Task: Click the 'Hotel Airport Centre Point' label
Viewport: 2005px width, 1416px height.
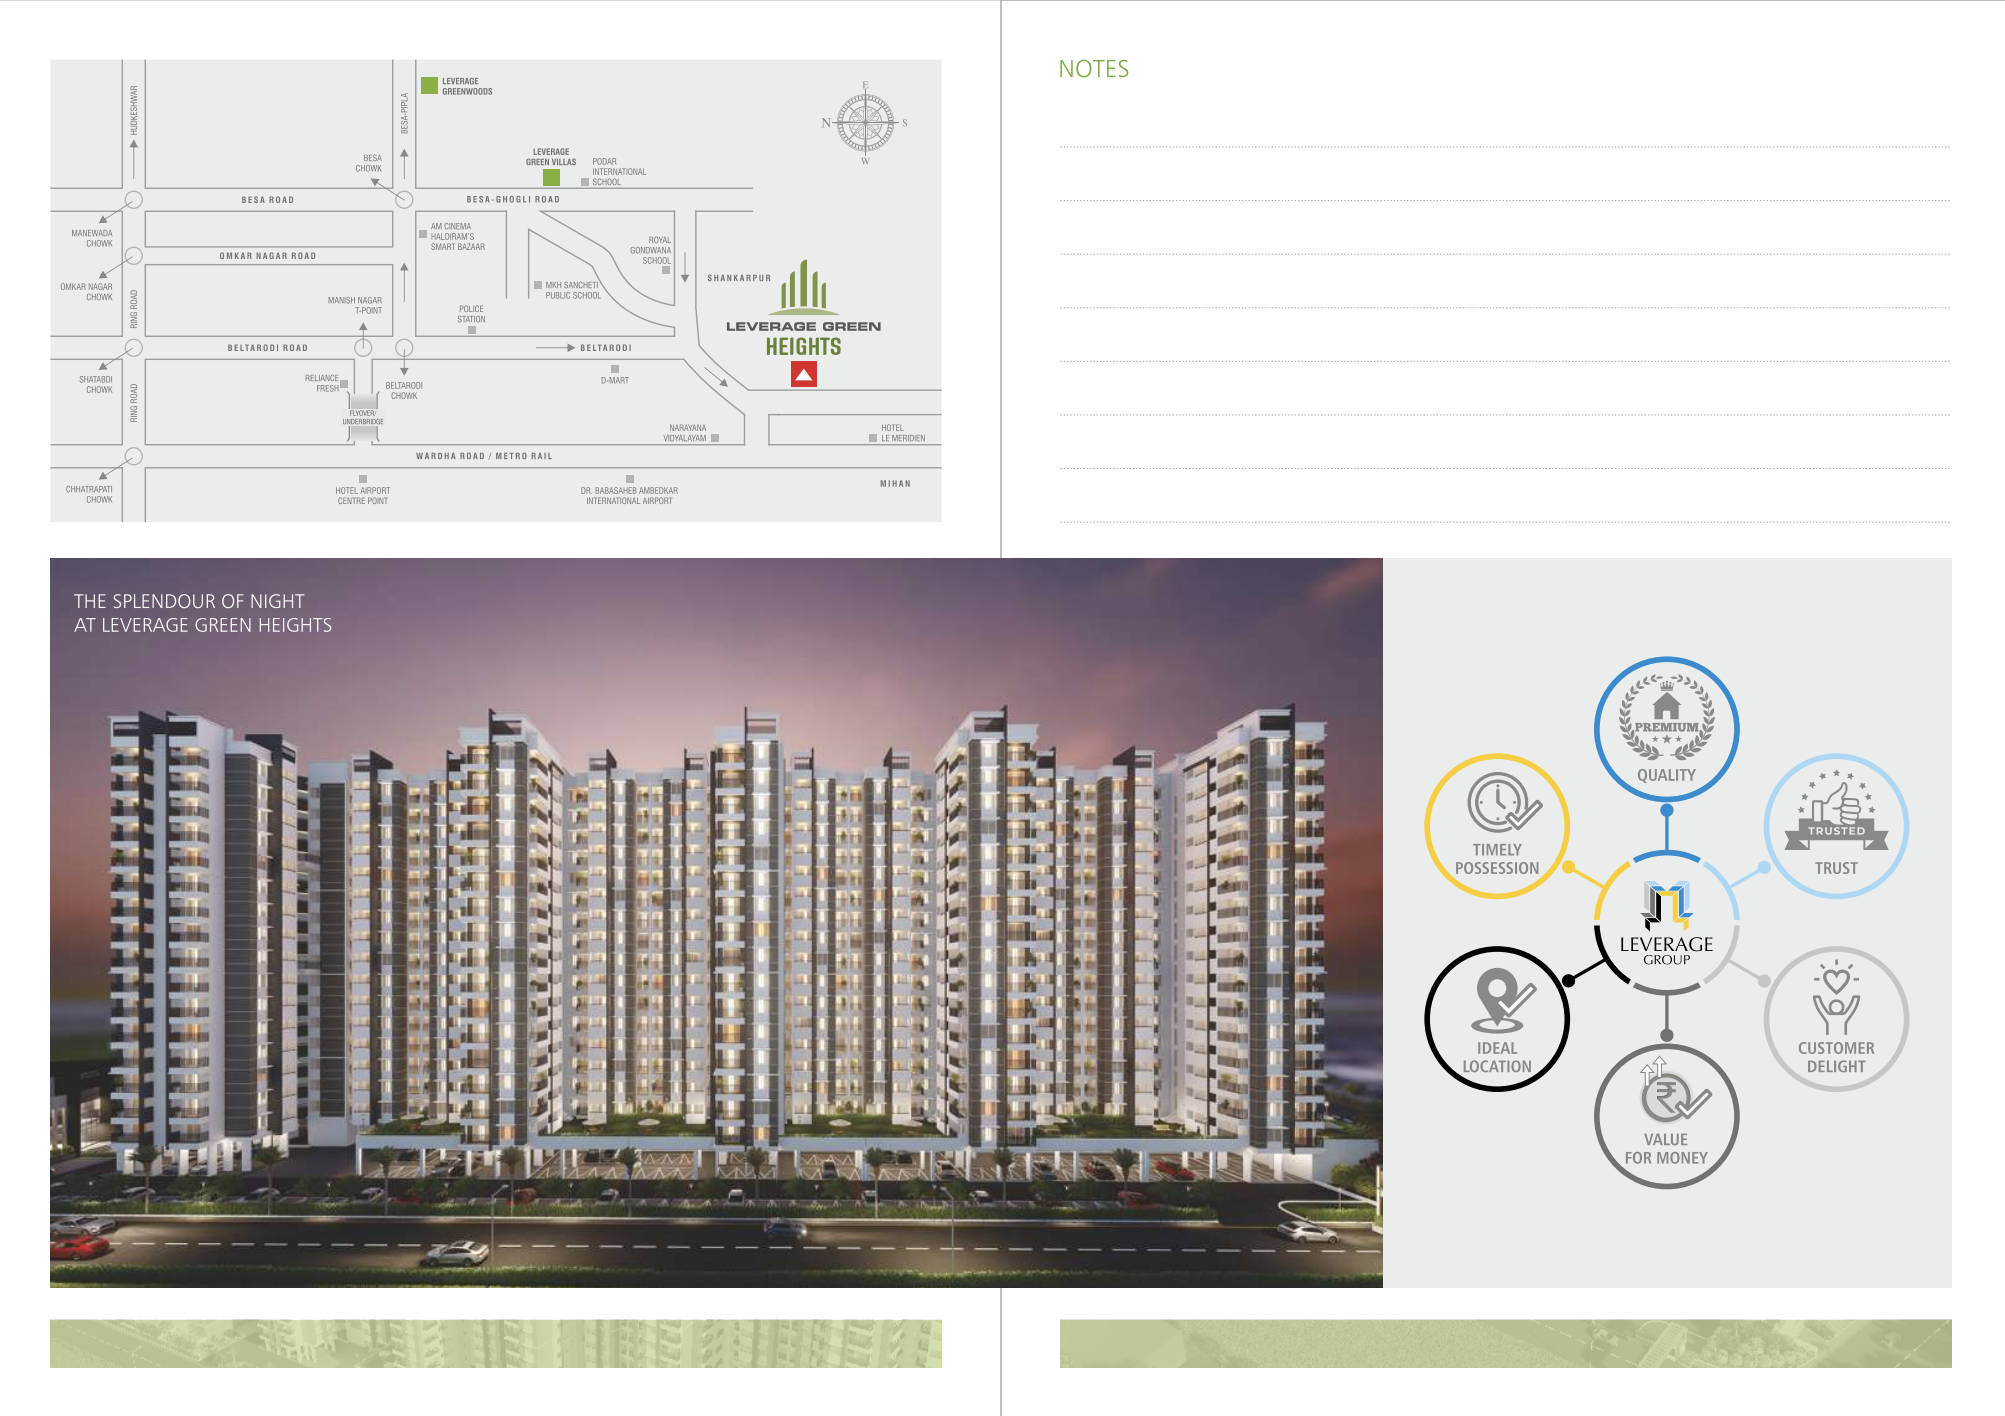Action: (x=363, y=496)
